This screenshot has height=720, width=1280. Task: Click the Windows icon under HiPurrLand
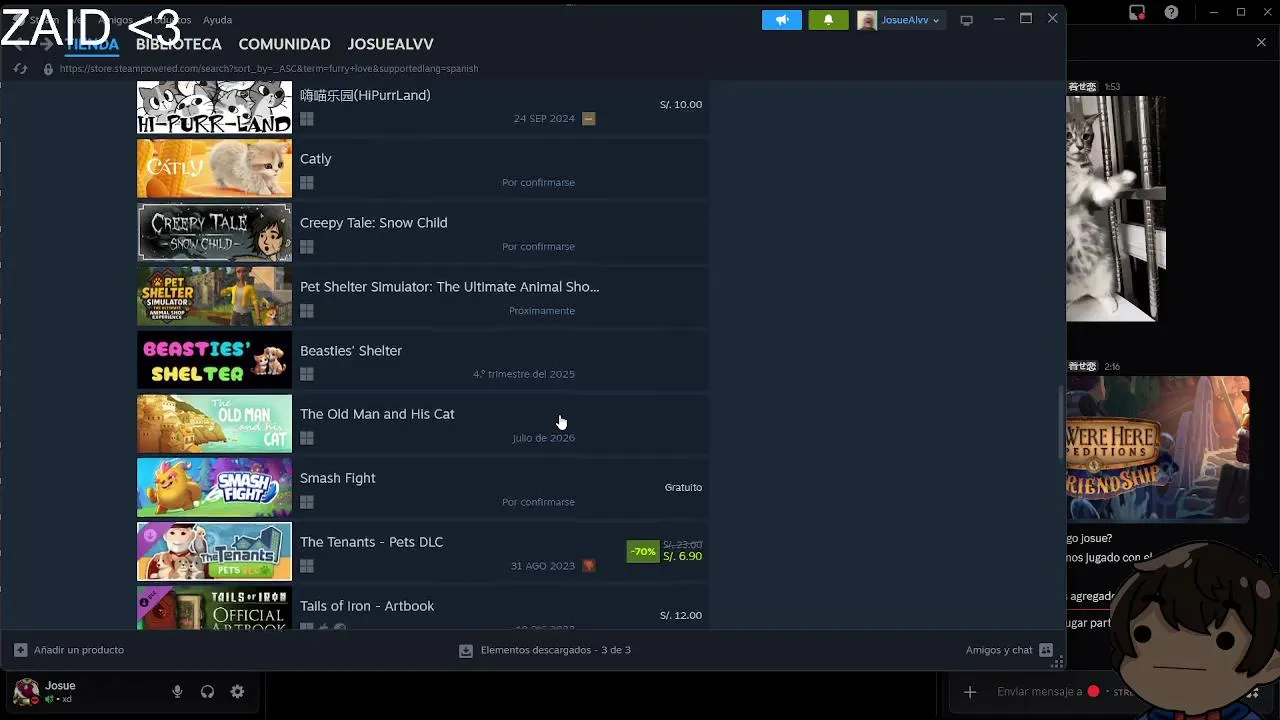(x=307, y=119)
